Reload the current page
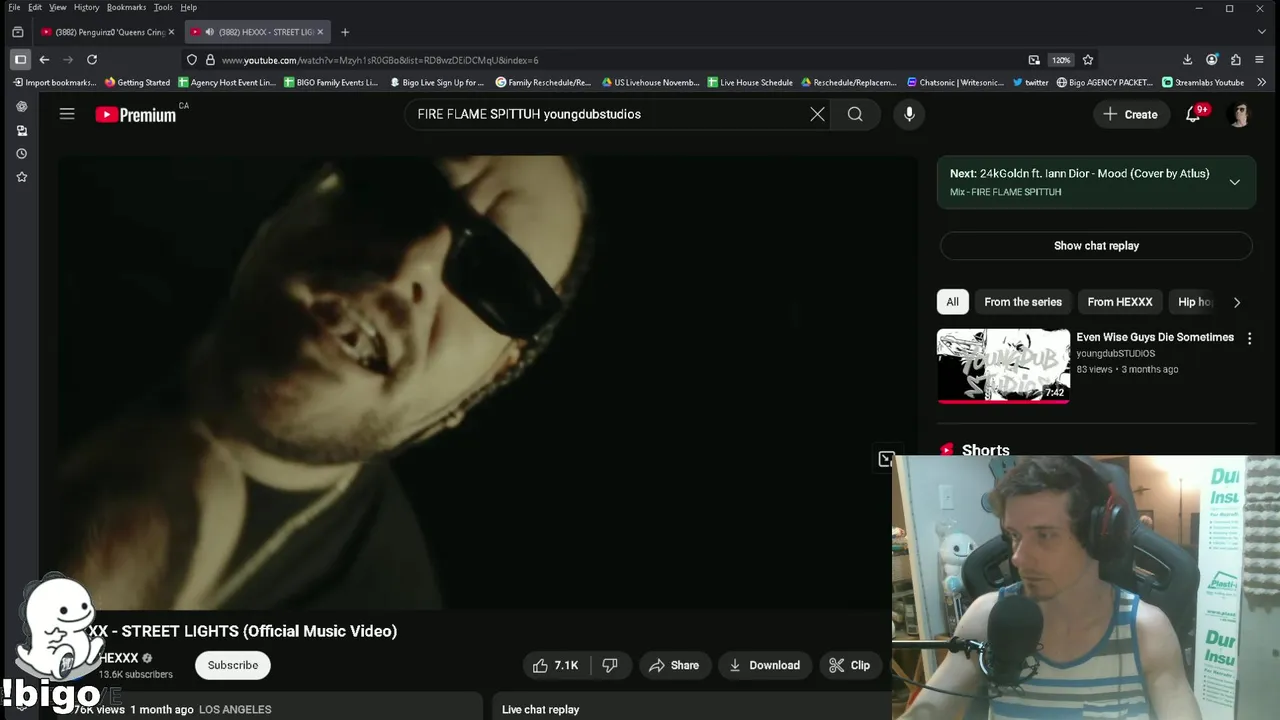 [x=92, y=60]
